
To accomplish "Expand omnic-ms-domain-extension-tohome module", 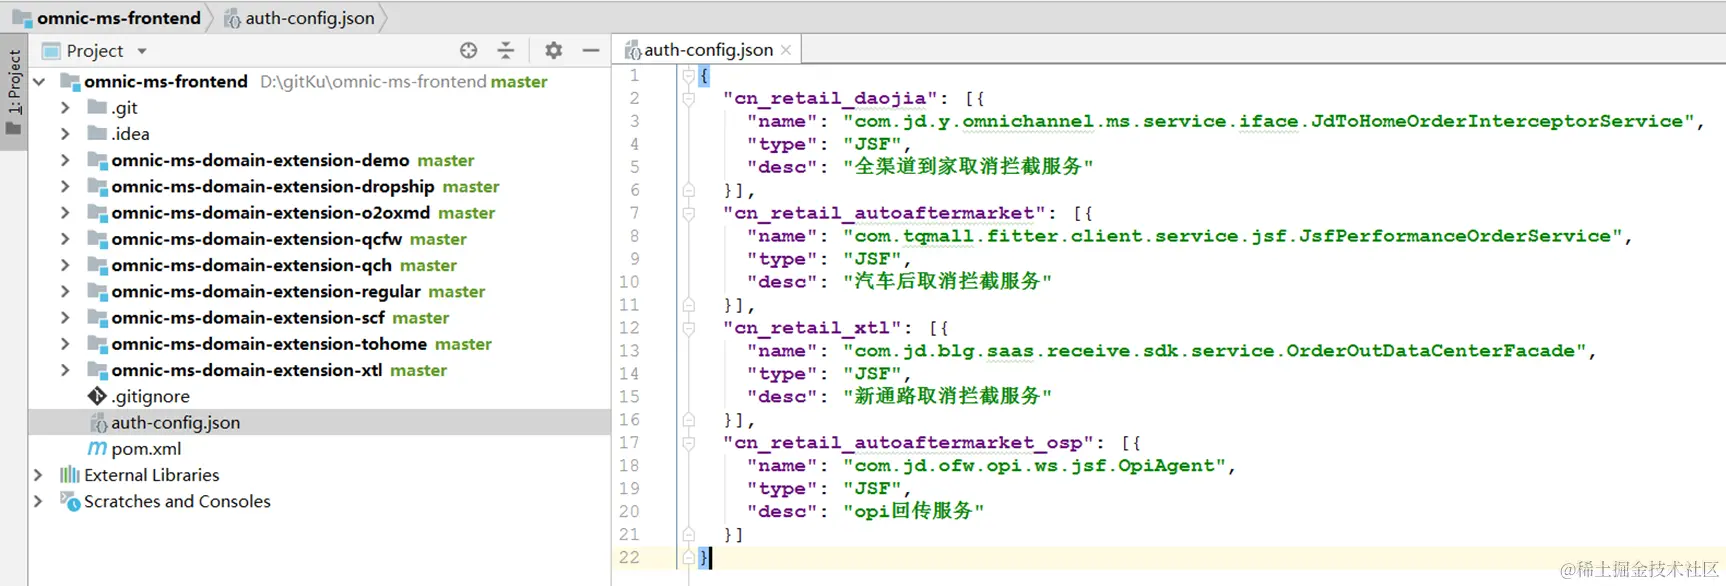I will pyautogui.click(x=65, y=344).
